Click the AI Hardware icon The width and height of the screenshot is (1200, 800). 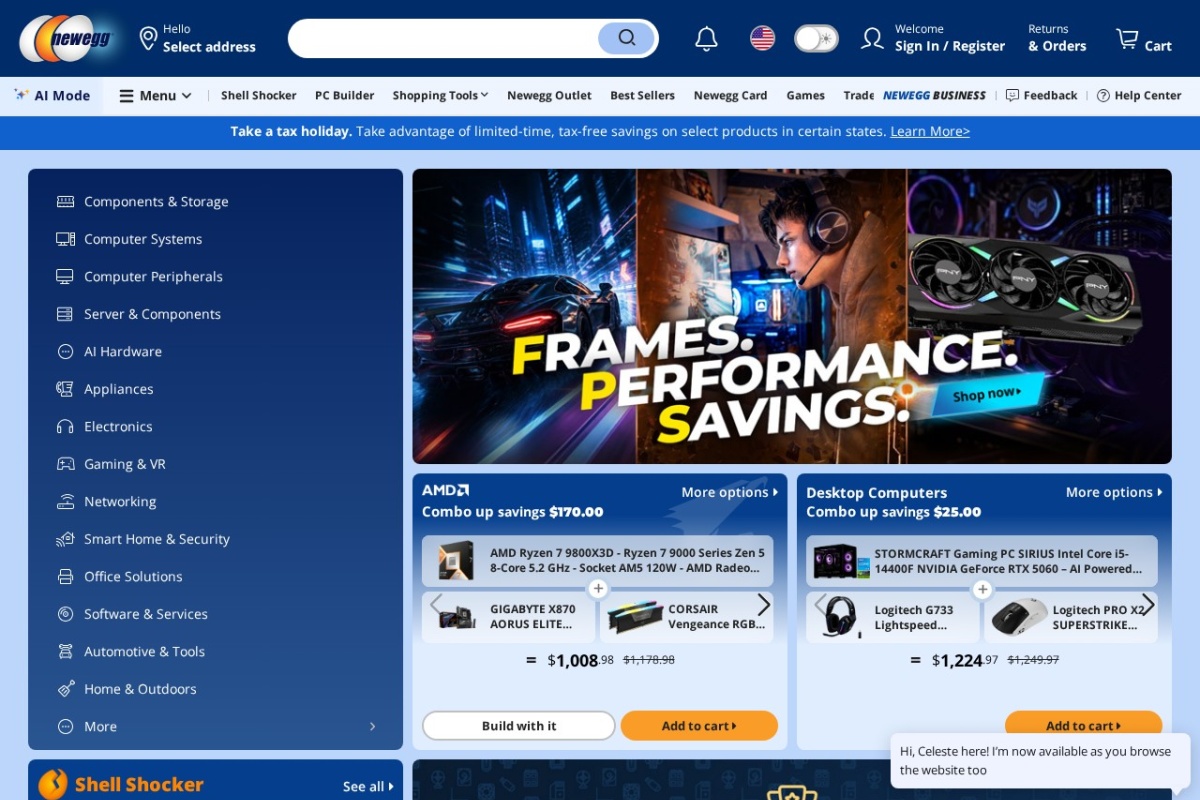click(65, 352)
